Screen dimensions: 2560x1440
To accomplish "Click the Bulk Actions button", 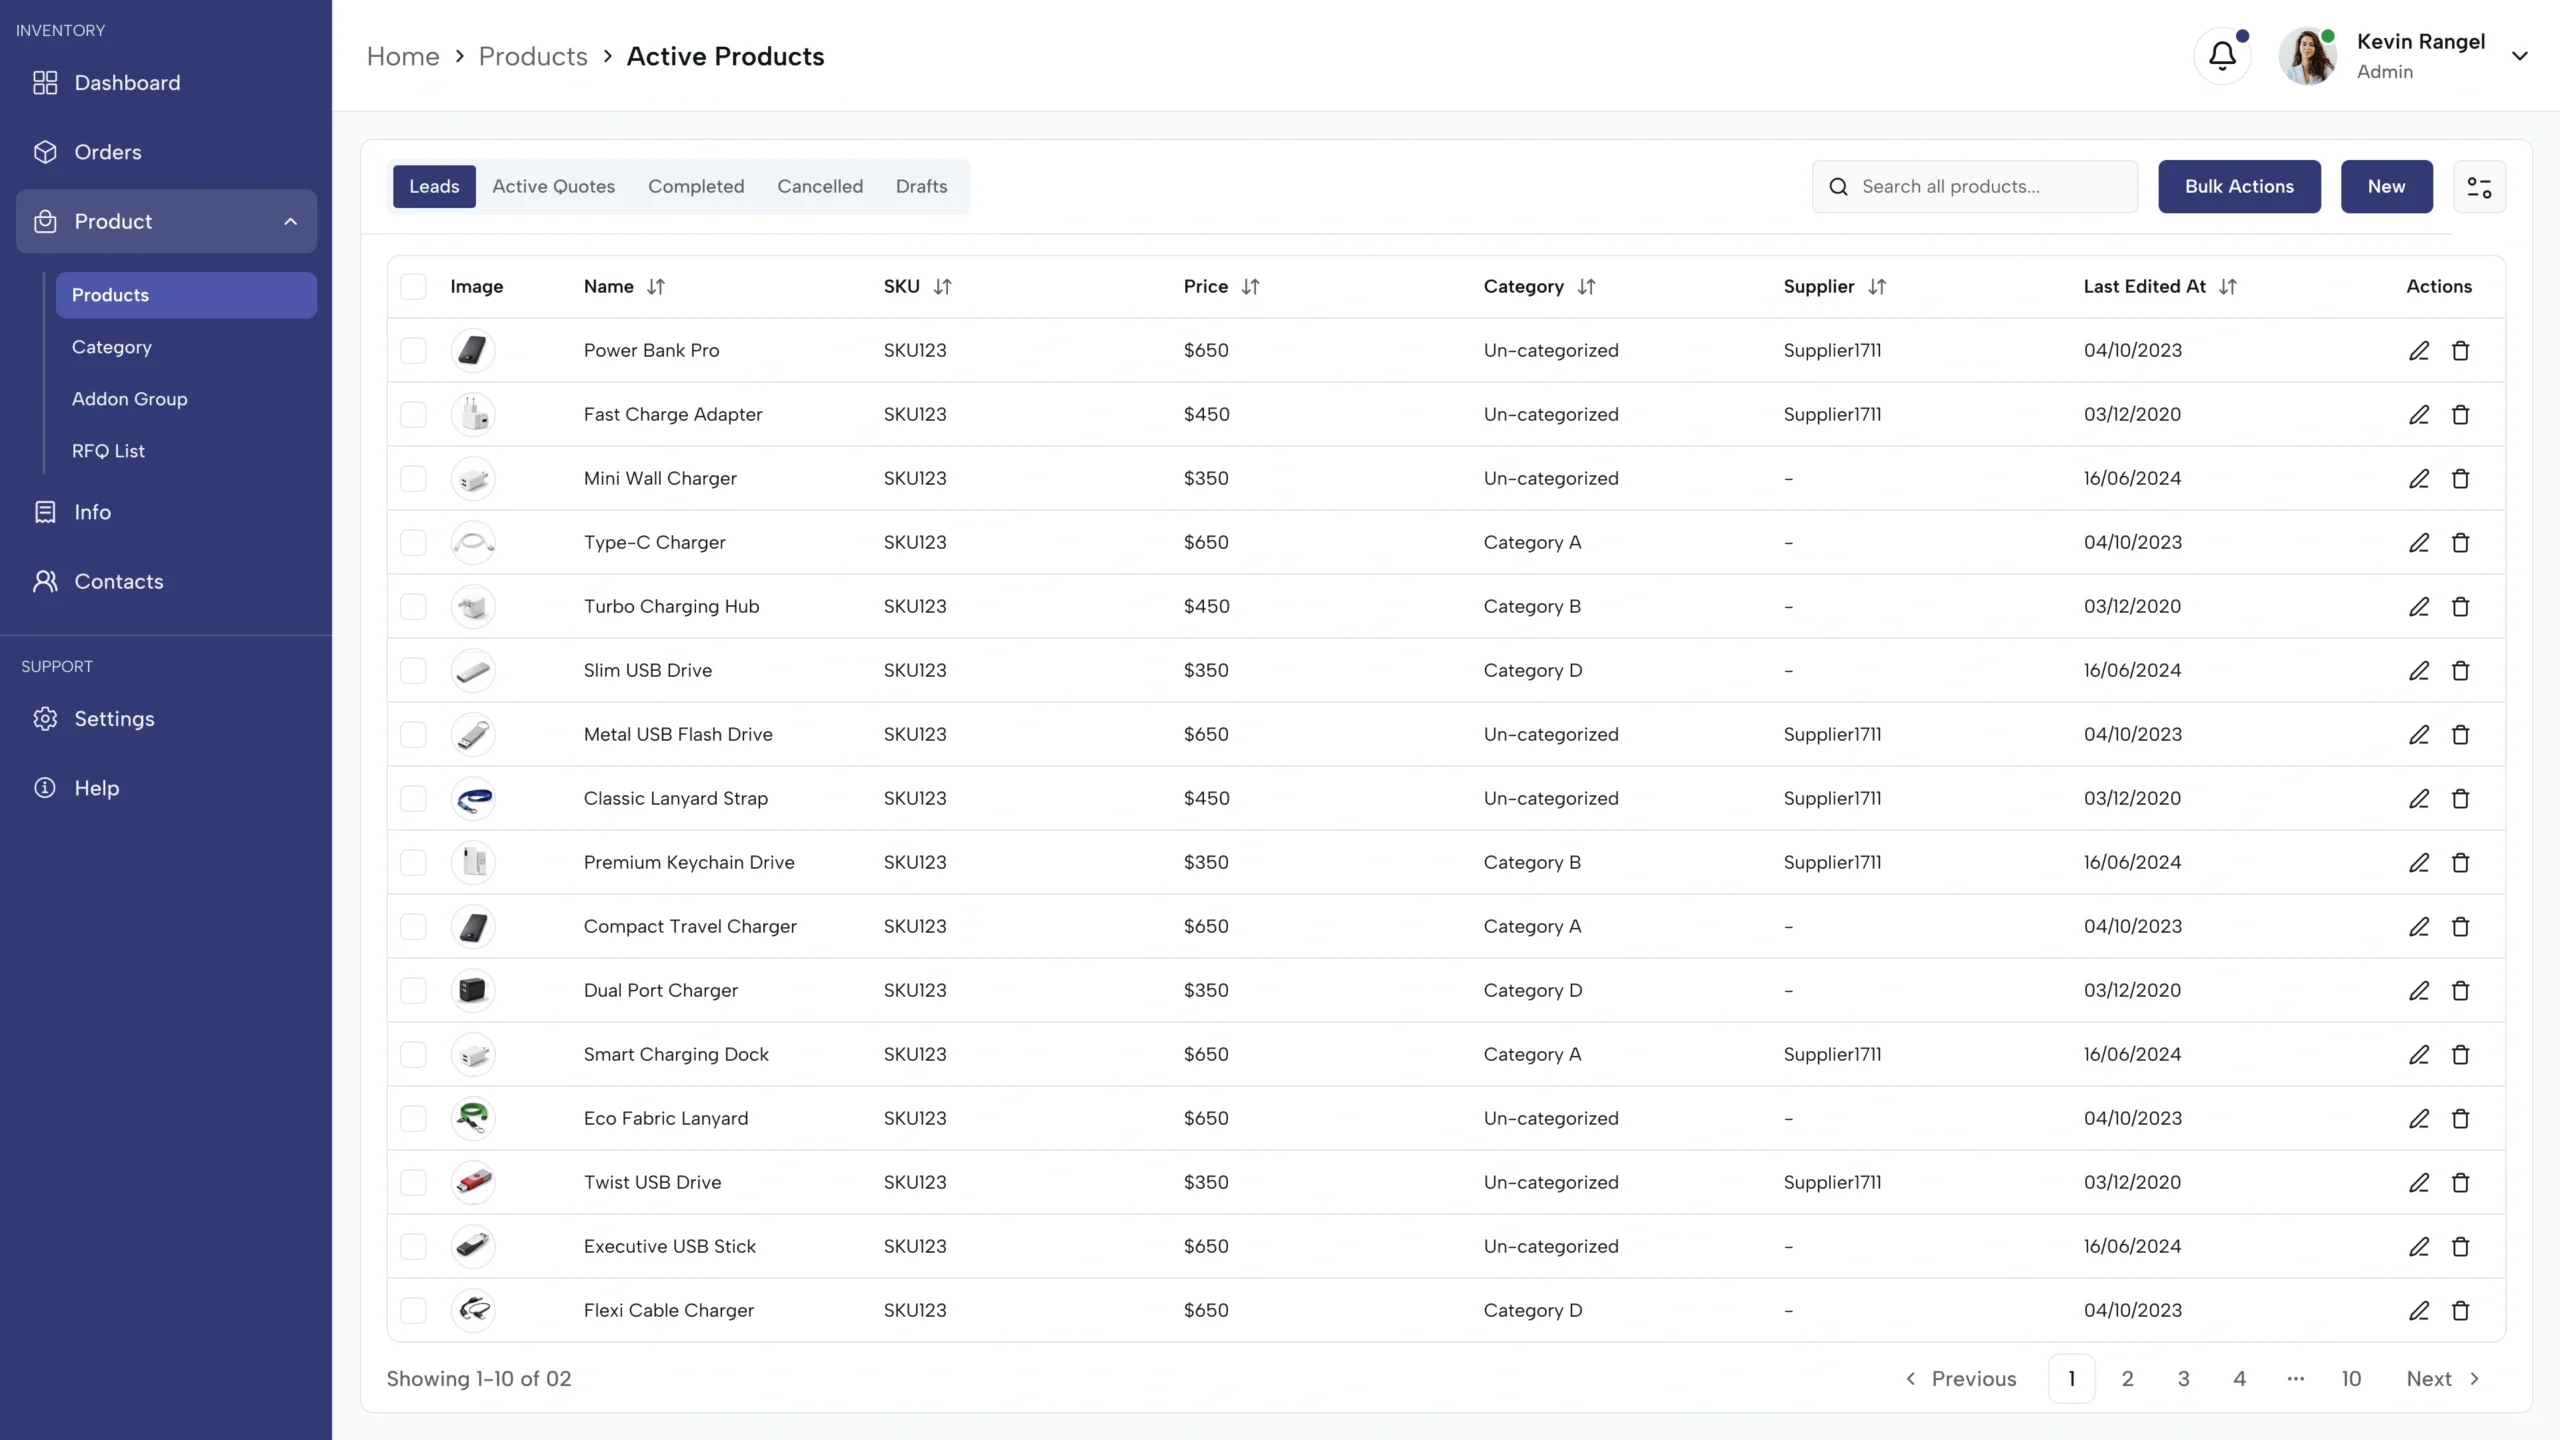I will pyautogui.click(x=2238, y=187).
